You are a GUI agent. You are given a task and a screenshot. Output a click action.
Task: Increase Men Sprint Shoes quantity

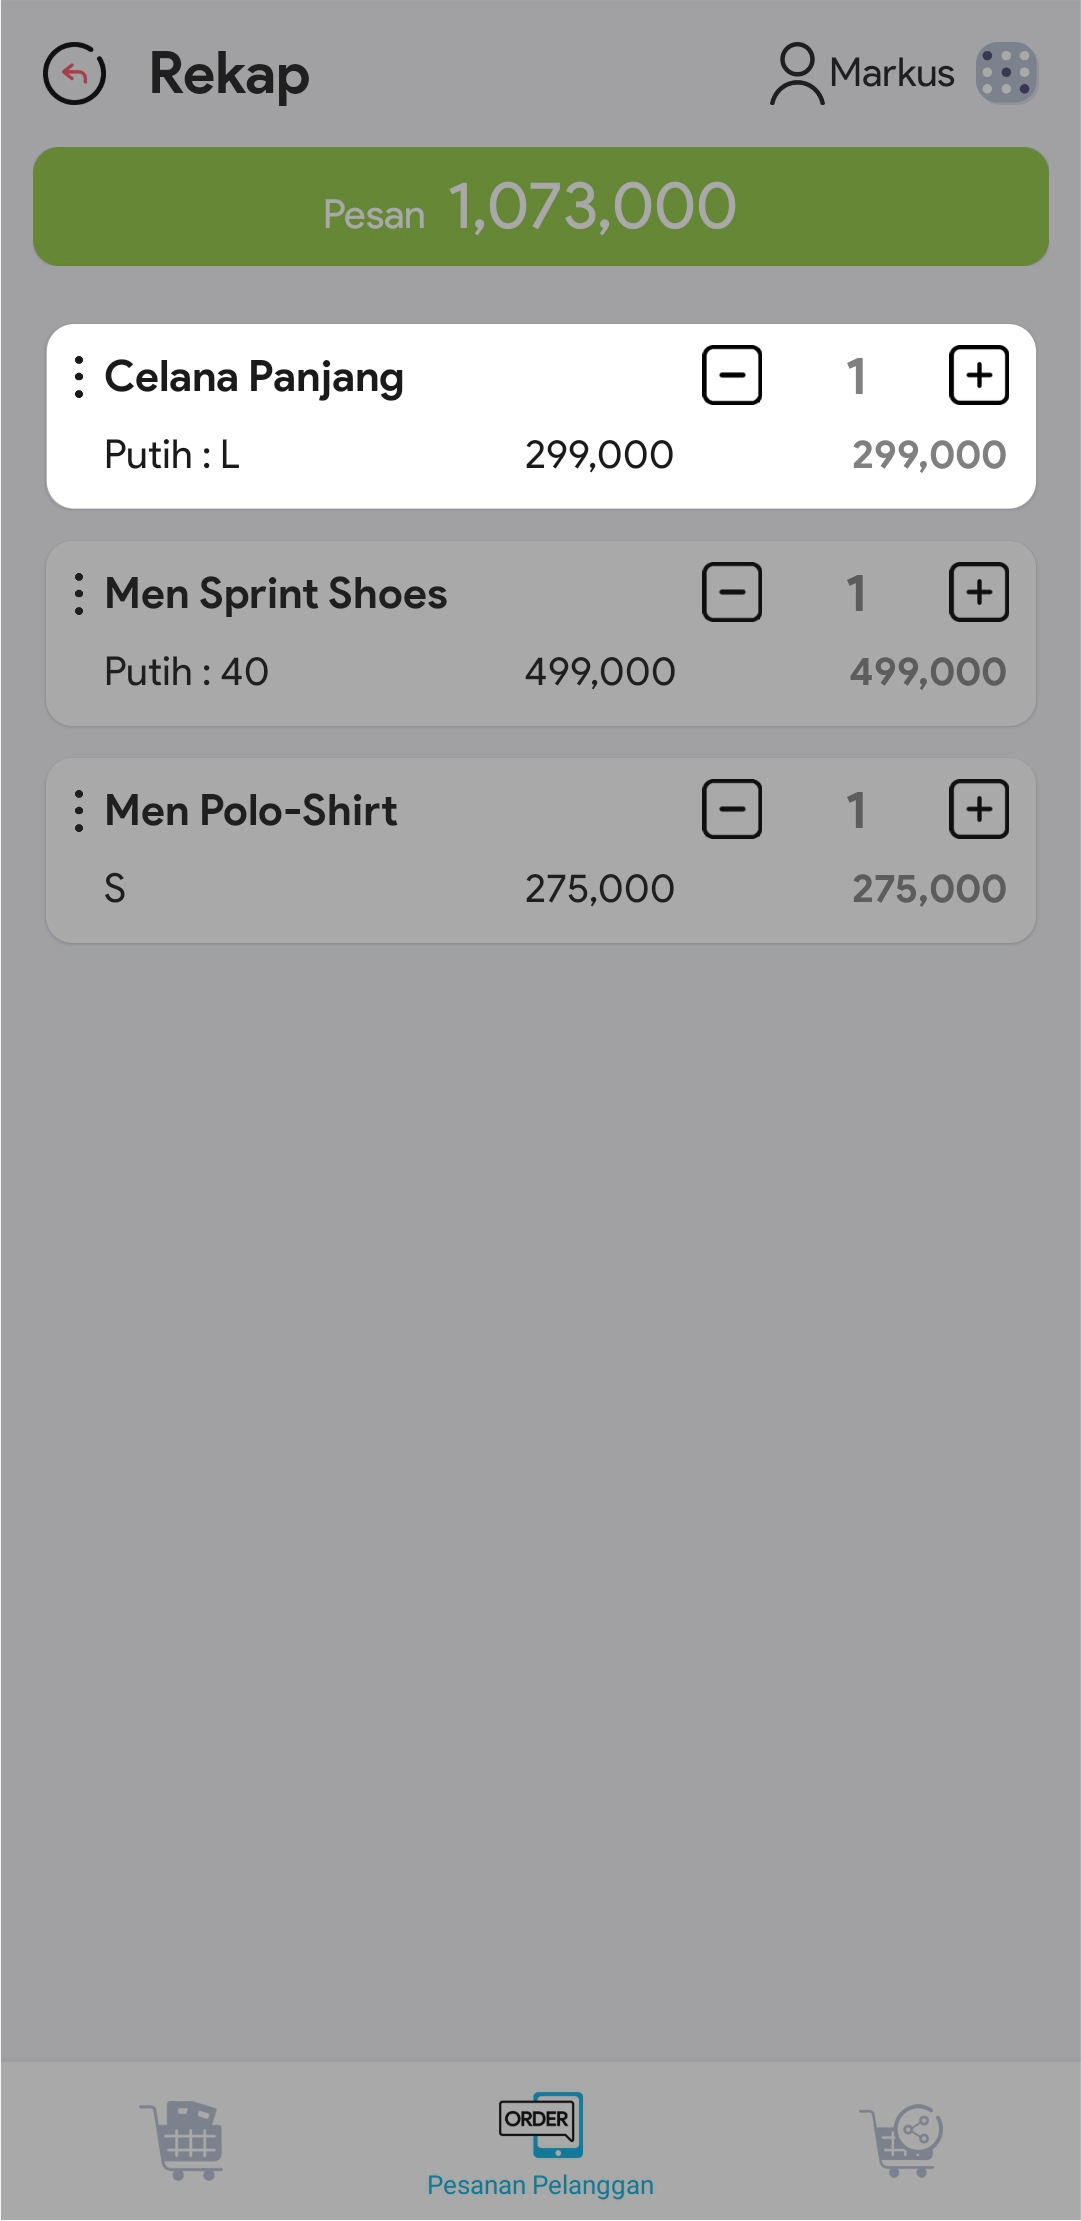point(978,593)
